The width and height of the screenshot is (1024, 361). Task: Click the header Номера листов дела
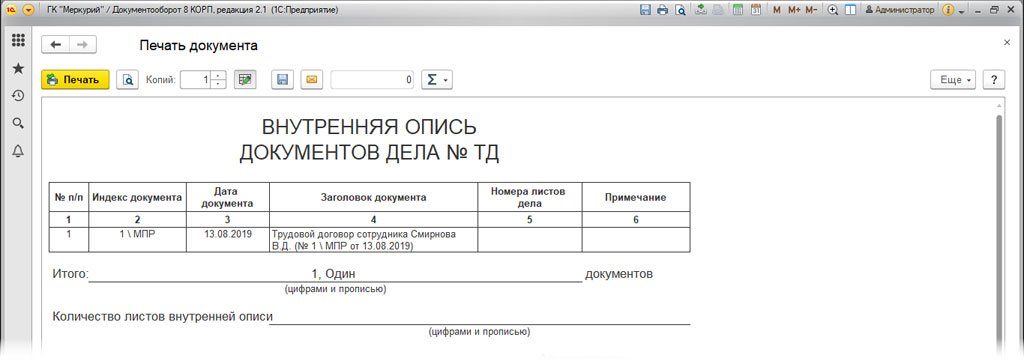tap(530, 197)
